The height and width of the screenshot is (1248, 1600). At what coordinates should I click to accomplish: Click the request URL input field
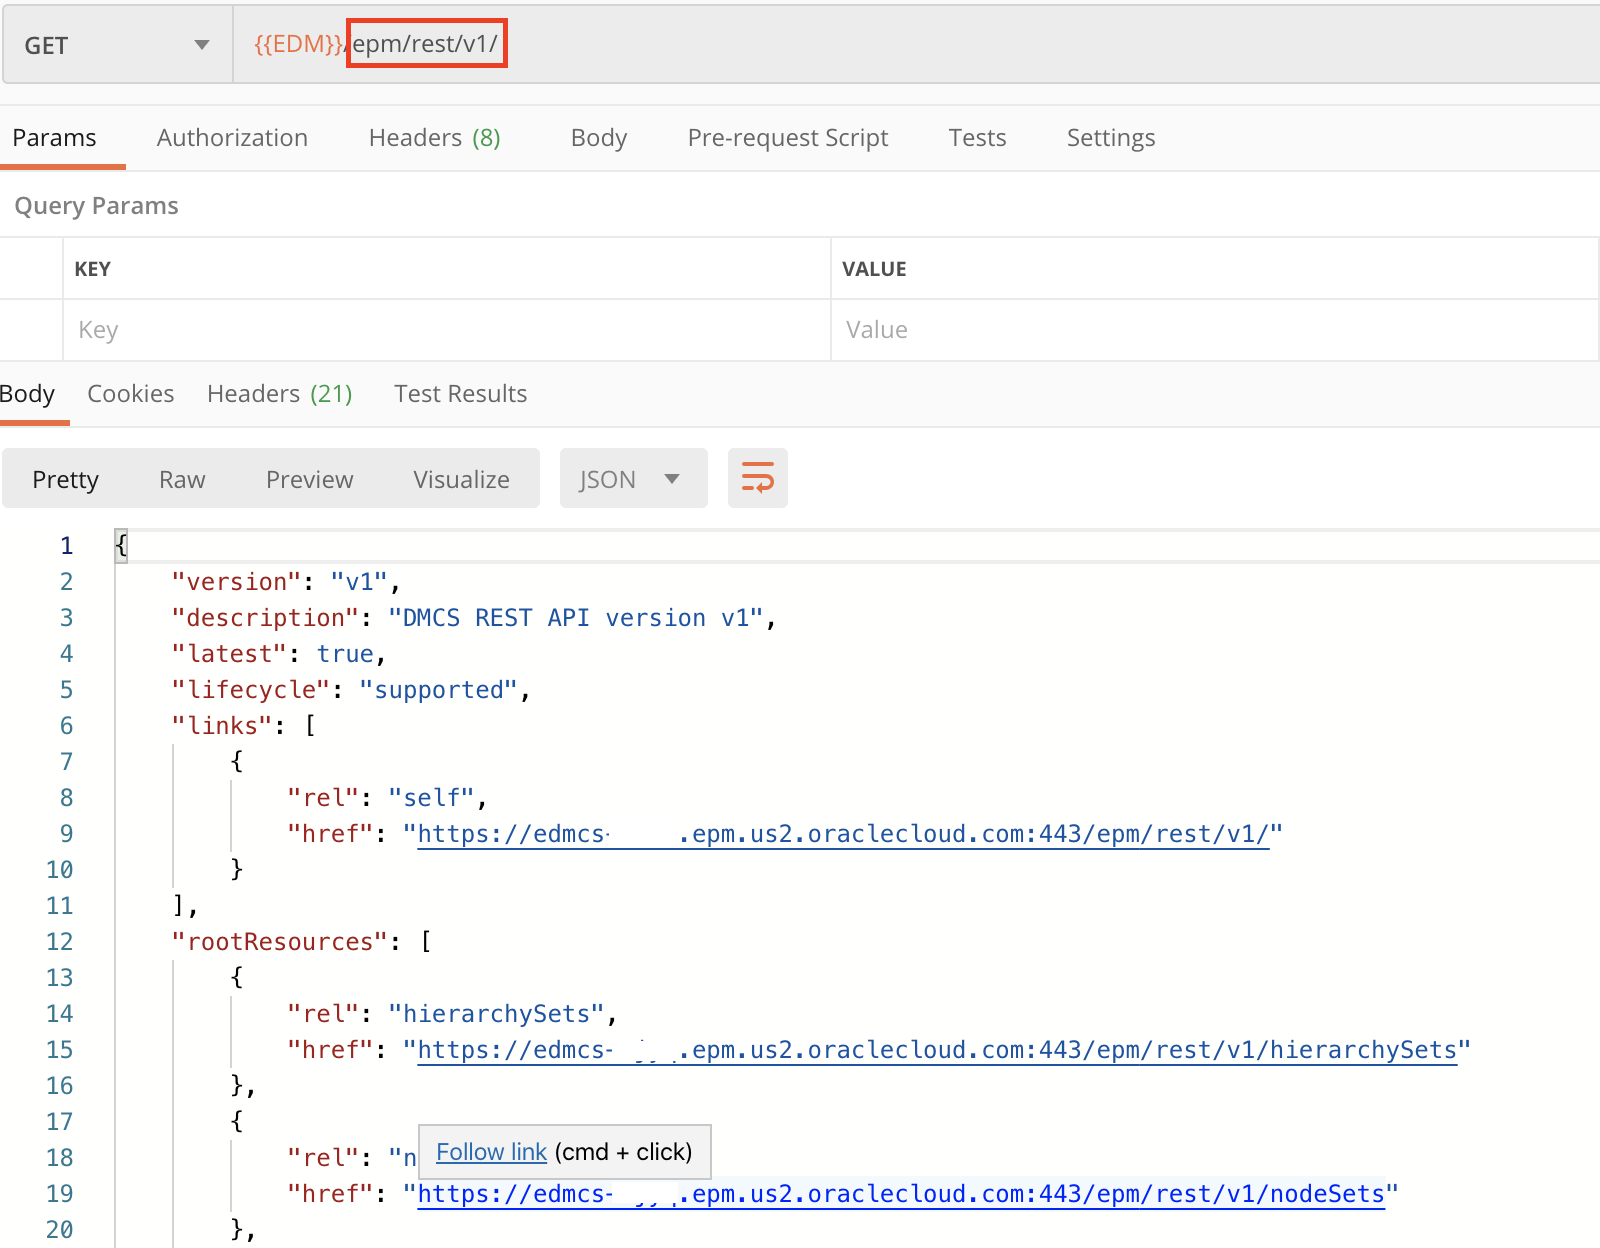pyautogui.click(x=900, y=45)
